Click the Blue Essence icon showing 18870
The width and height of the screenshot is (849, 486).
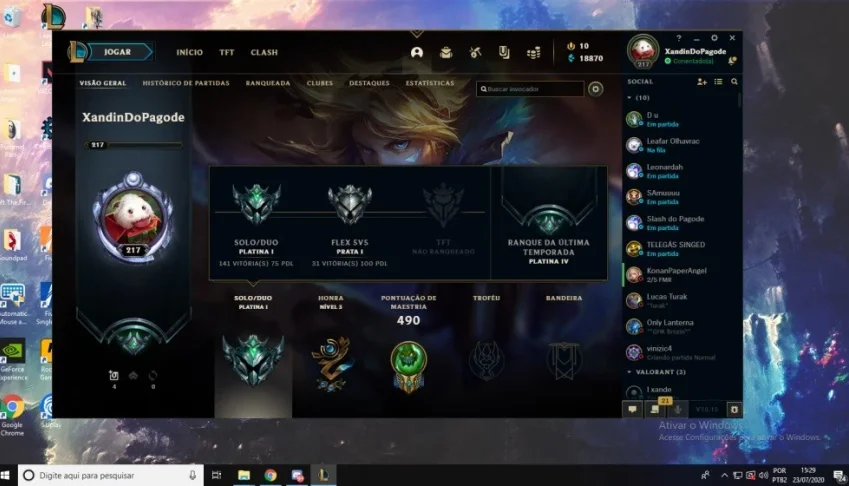(571, 58)
